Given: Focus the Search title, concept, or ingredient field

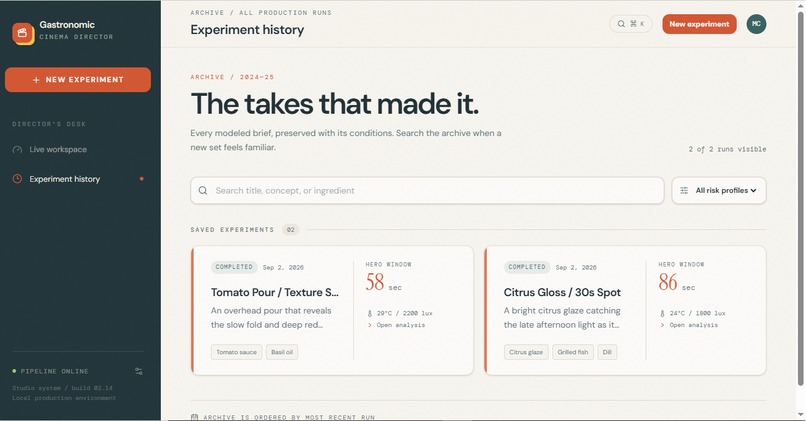Looking at the screenshot, I should (x=427, y=190).
